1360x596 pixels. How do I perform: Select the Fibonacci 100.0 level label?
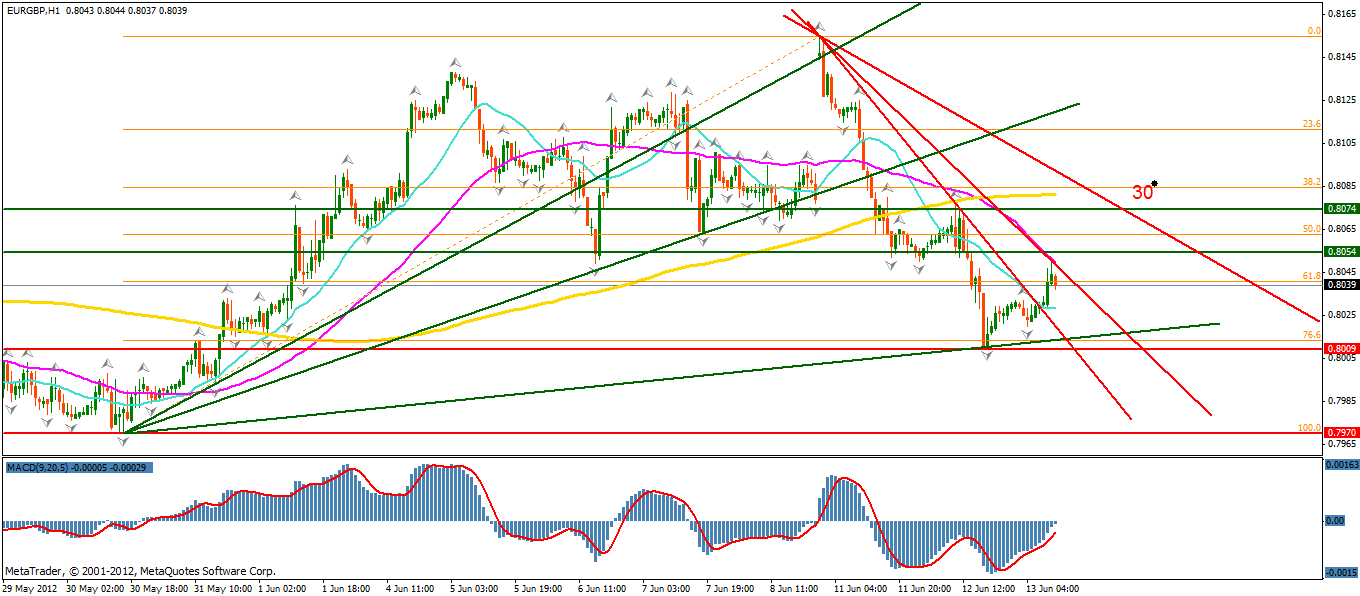[x=1309, y=428]
